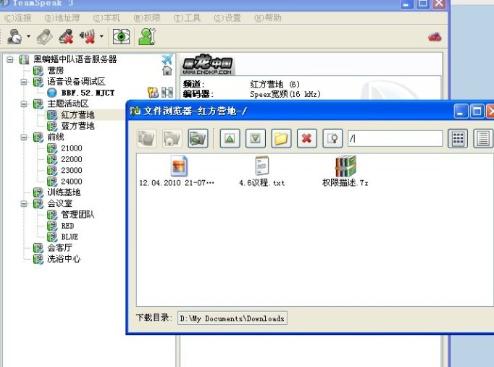Select channel 22000
This screenshot has height=367, width=494.
point(72,159)
